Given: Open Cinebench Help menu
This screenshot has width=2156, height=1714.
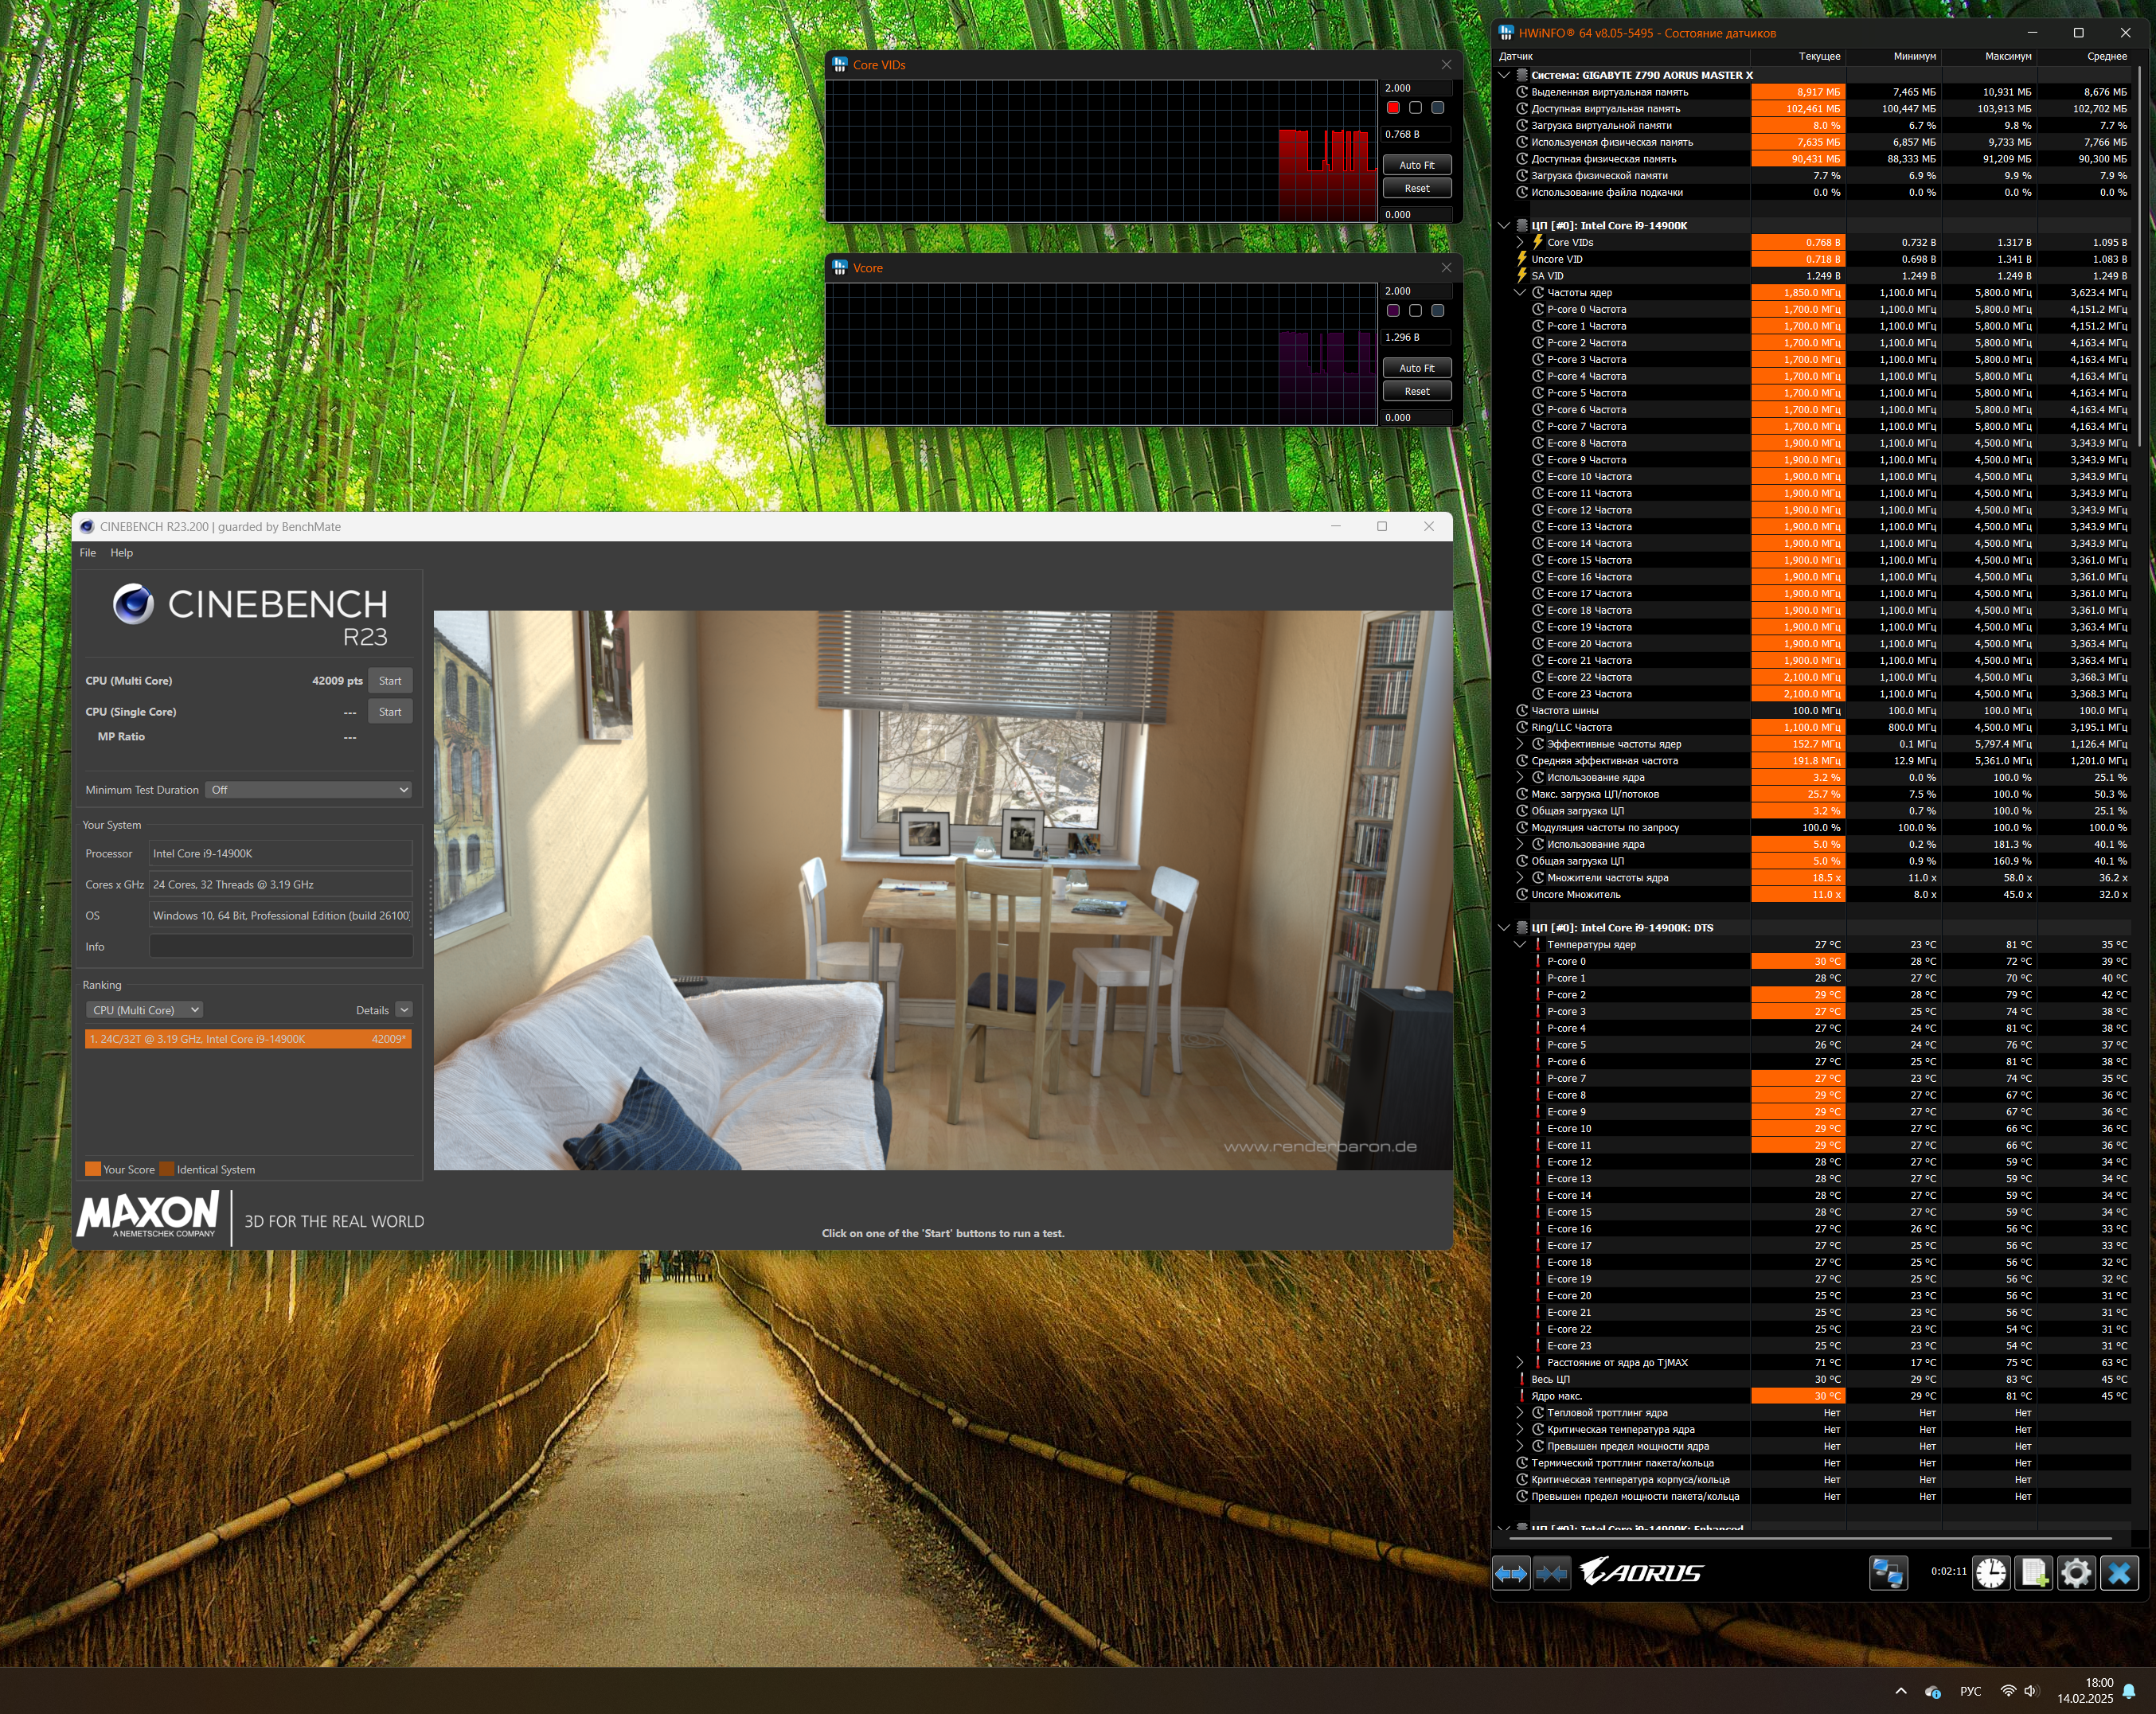Looking at the screenshot, I should [121, 553].
